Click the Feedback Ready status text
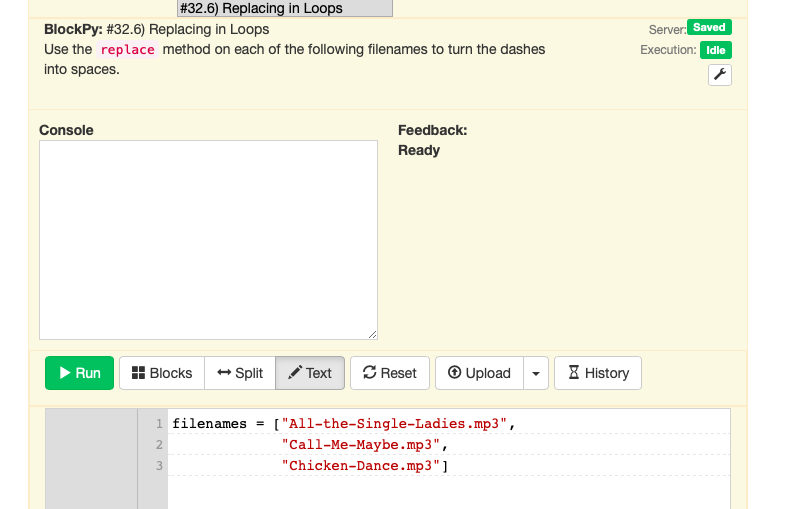 pos(419,150)
